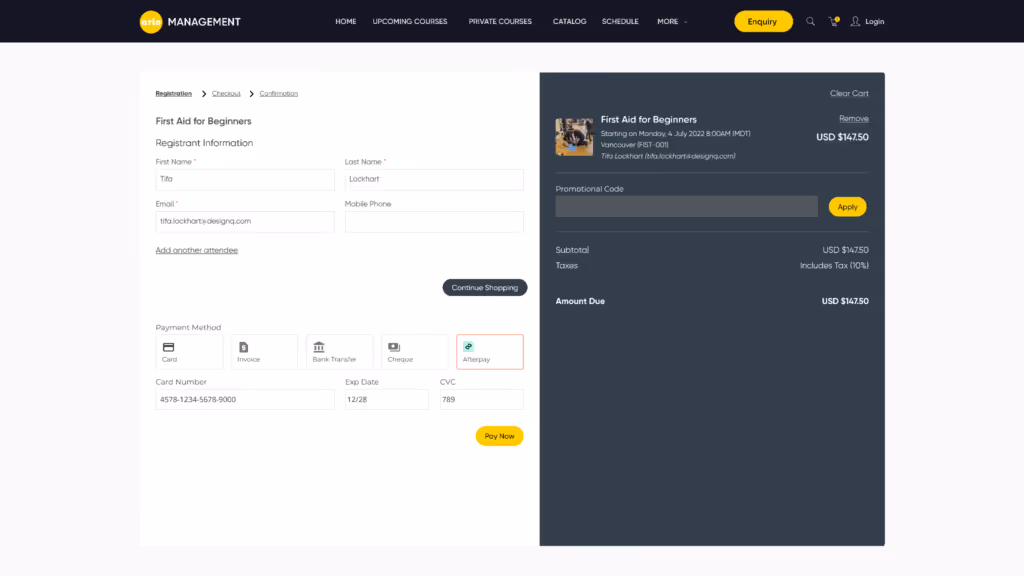Go to Registration breadcrumb step
The width and height of the screenshot is (1024, 576).
pos(174,93)
